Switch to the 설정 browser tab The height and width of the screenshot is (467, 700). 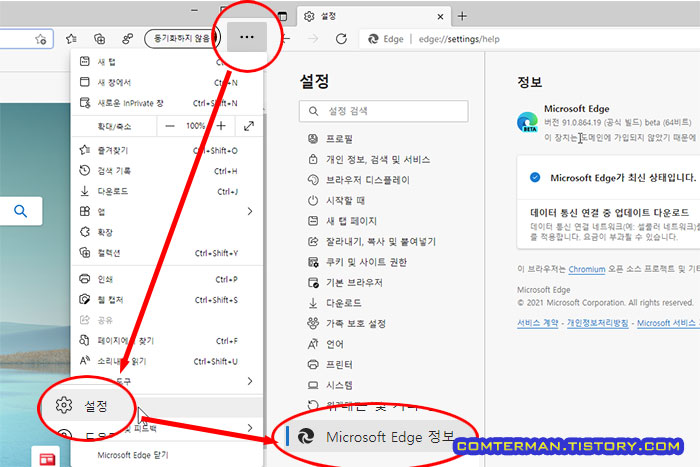pos(373,17)
